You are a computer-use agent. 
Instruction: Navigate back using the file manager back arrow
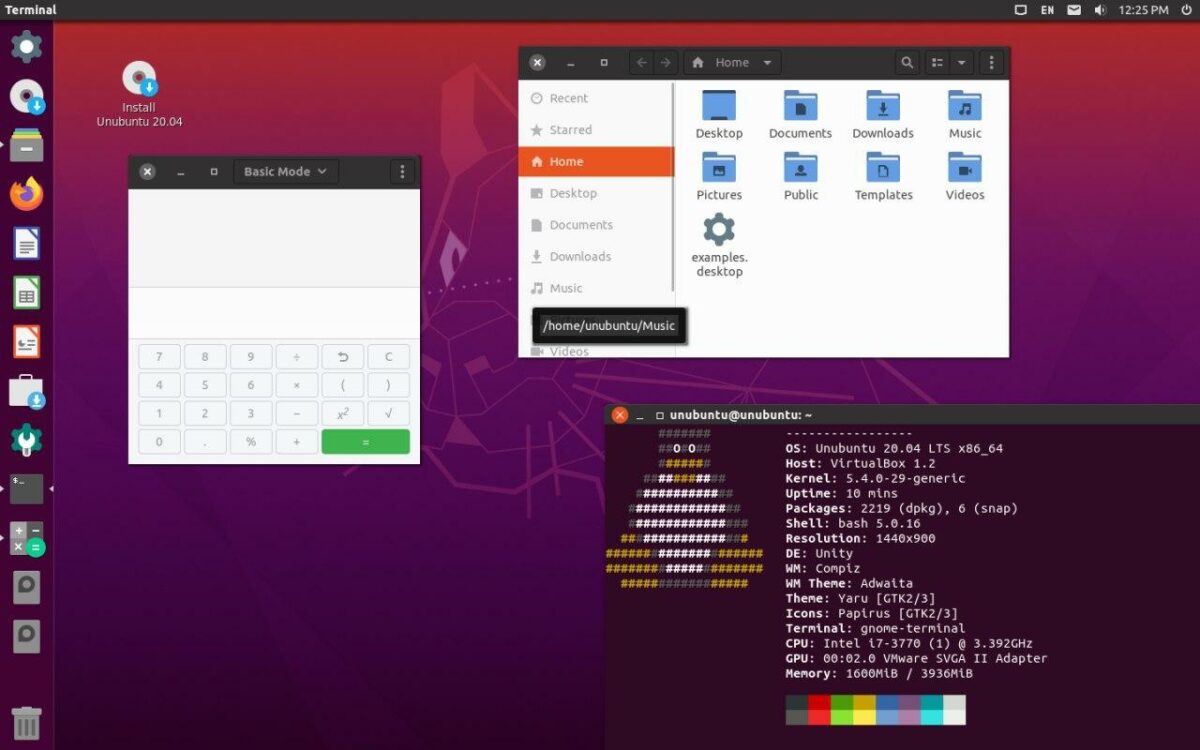click(640, 62)
